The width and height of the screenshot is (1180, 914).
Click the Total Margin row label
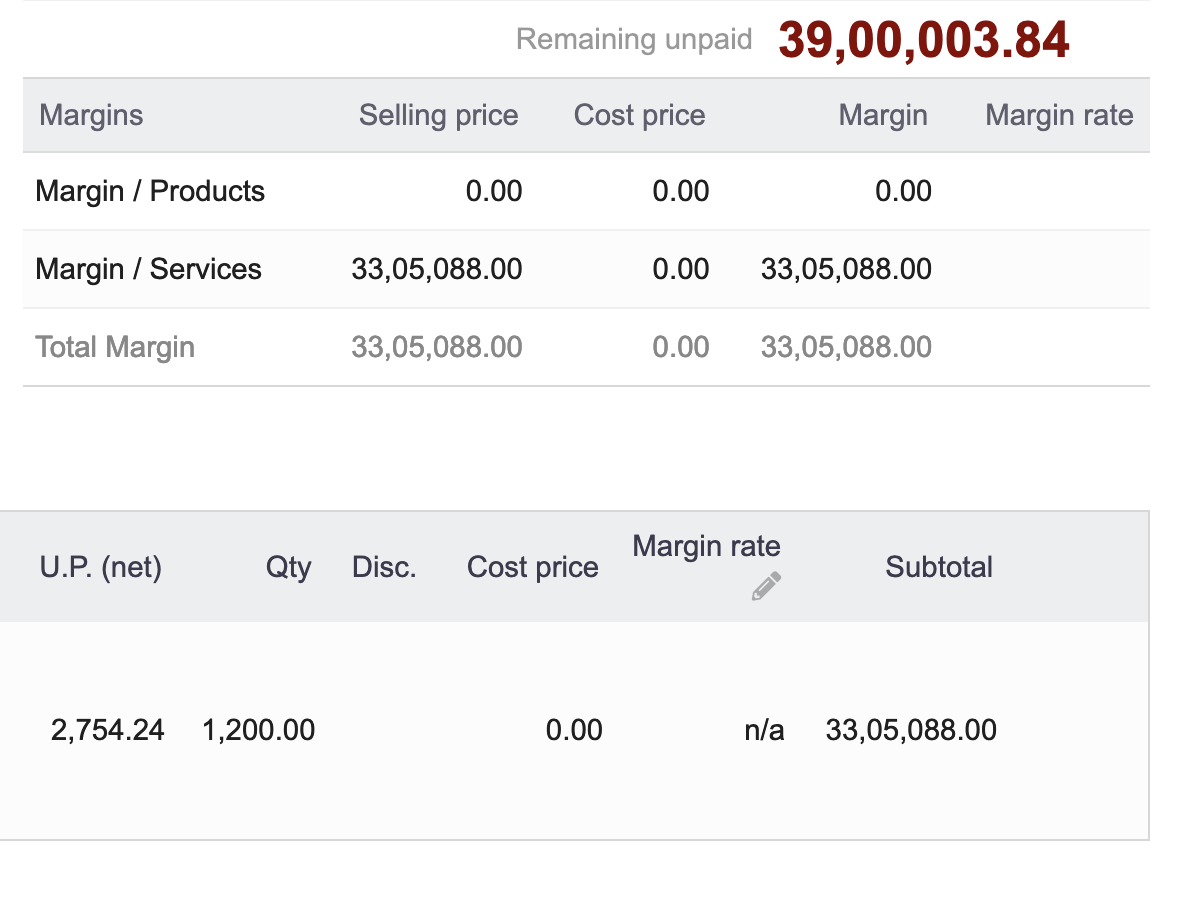[x=115, y=348]
